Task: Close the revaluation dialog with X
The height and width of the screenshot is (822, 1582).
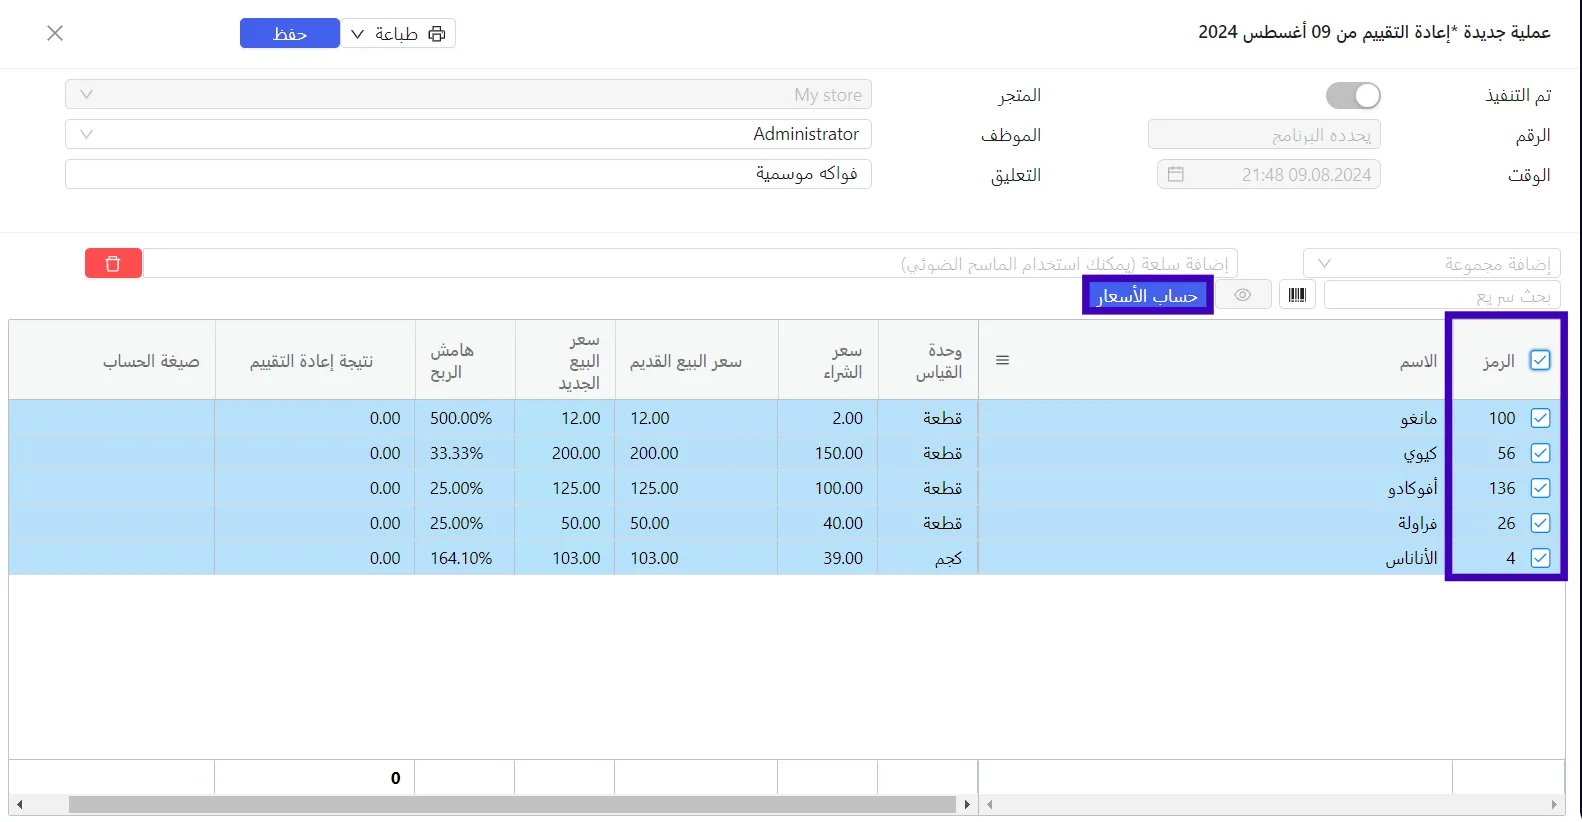Action: [x=55, y=33]
